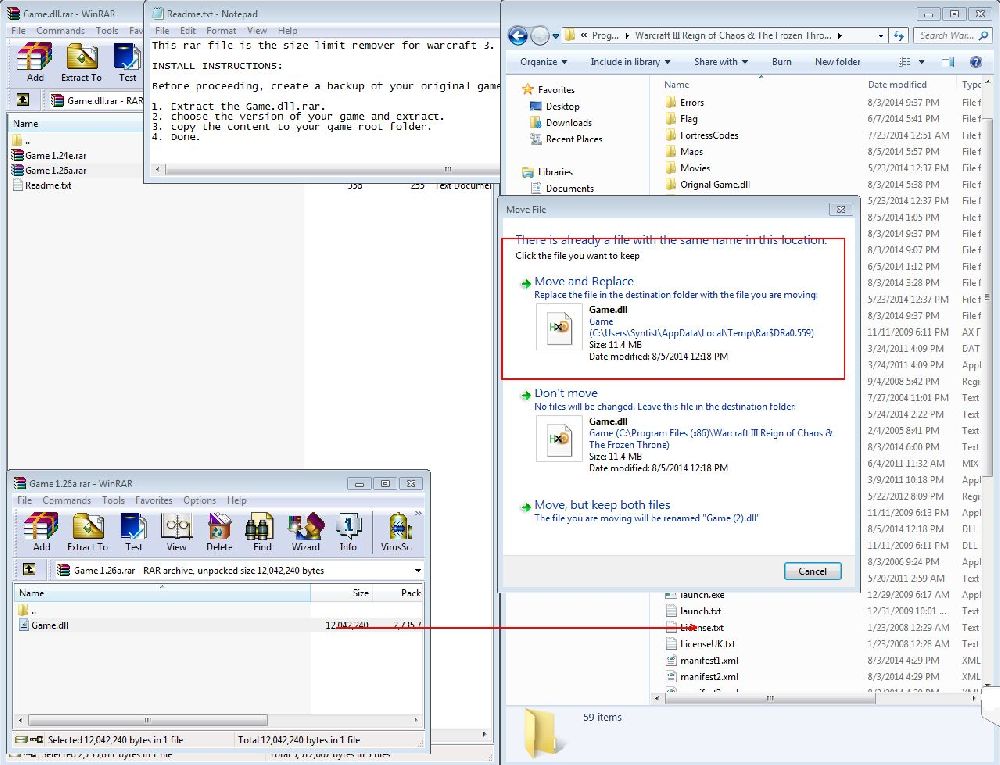Screen dimensions: 1000x765
Task: Open Options menu in Game 1.26a WinRAR
Action: coord(200,500)
